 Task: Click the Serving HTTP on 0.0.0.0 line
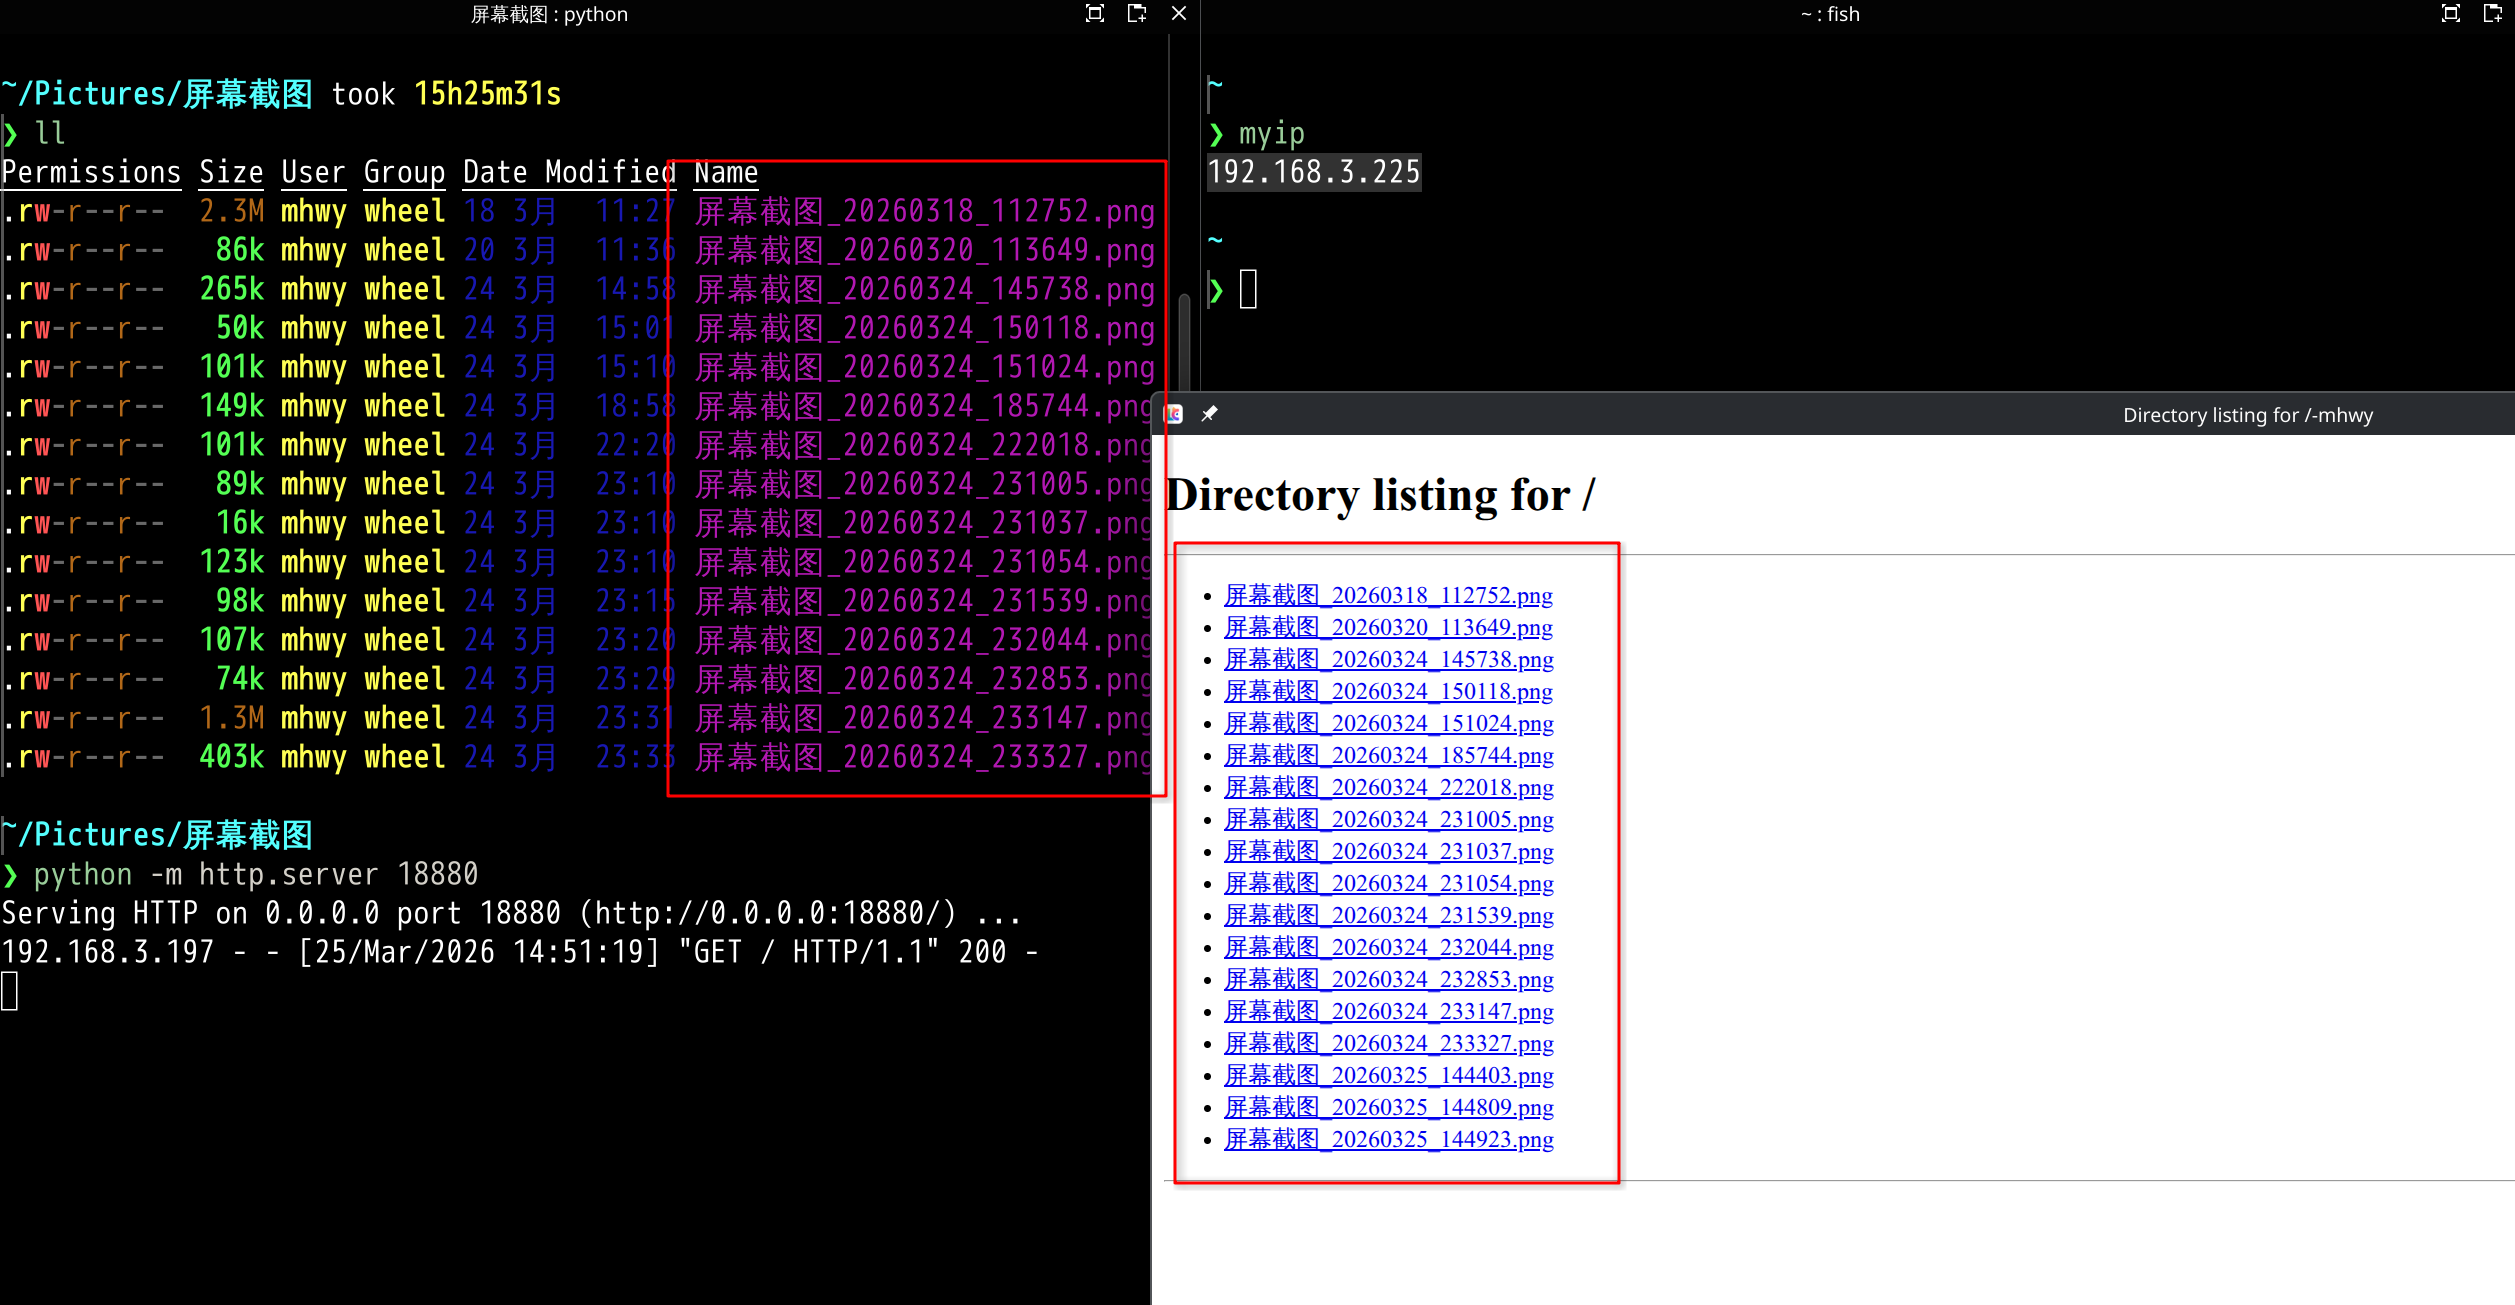click(511, 914)
